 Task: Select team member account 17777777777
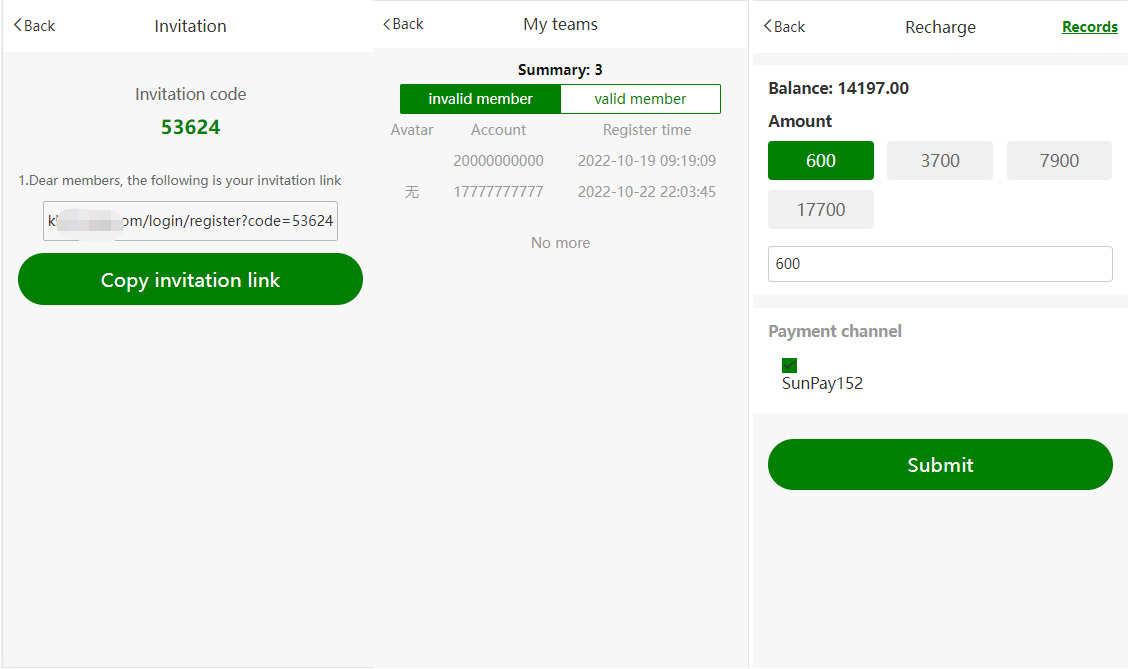pos(498,192)
